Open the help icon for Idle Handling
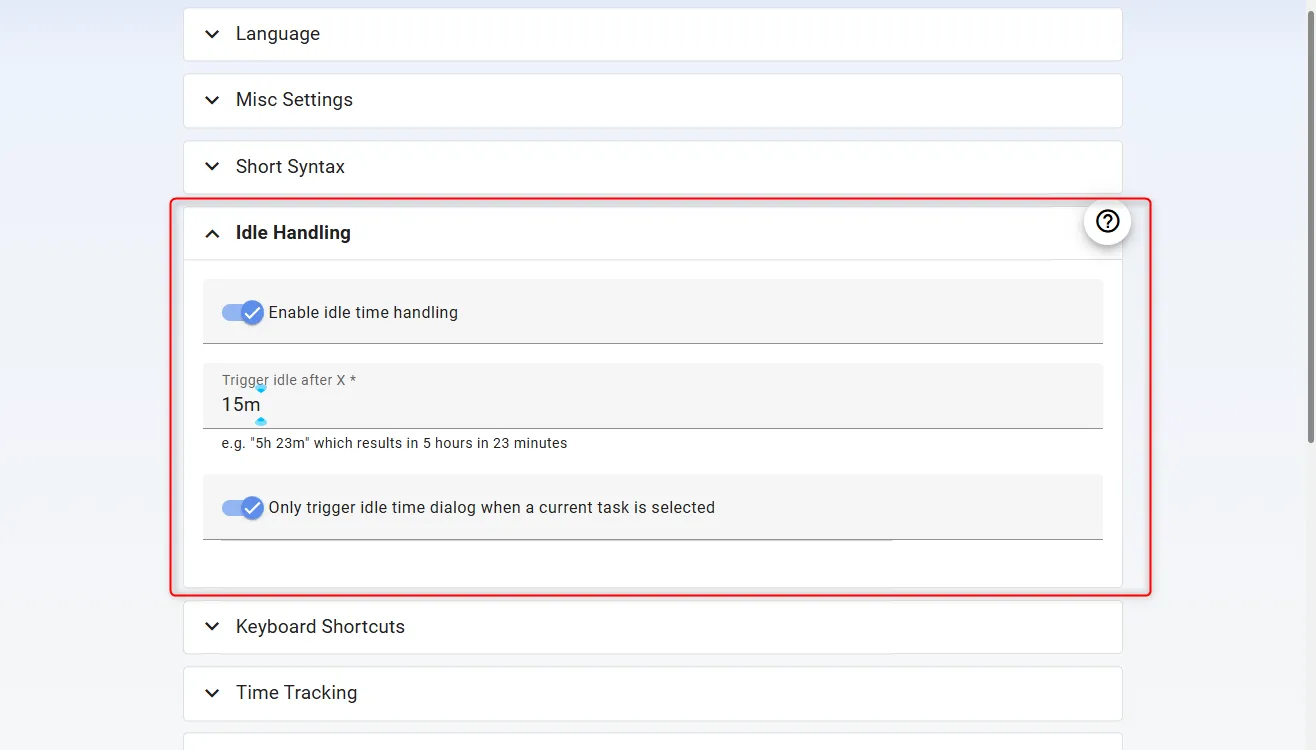The image size is (1316, 750). tap(1107, 221)
